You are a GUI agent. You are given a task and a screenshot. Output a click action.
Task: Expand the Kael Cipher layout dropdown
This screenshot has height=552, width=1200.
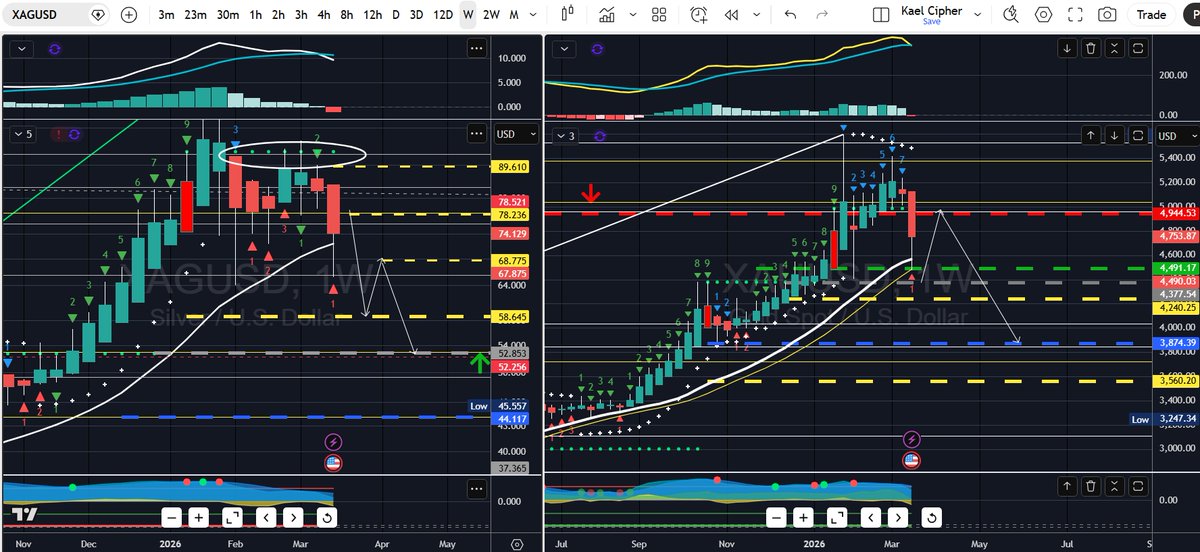[980, 15]
